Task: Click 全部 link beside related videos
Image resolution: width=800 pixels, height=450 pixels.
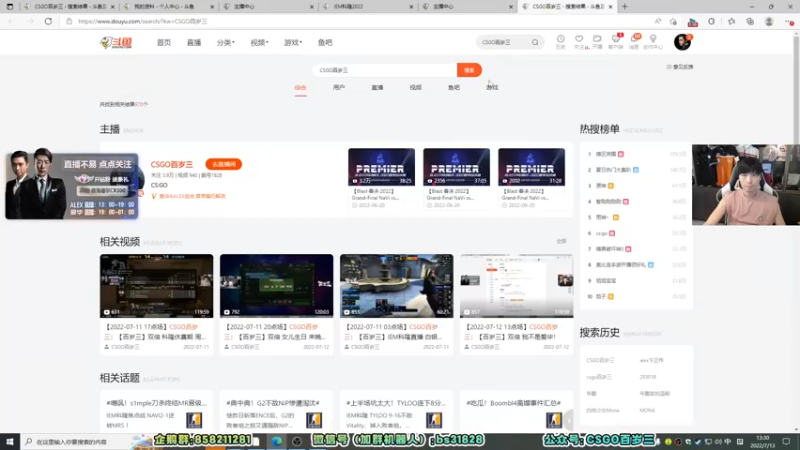Action: 561,241
